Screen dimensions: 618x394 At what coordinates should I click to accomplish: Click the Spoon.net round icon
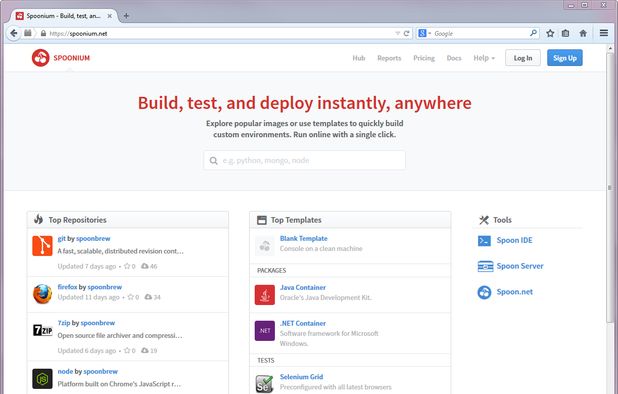[484, 292]
